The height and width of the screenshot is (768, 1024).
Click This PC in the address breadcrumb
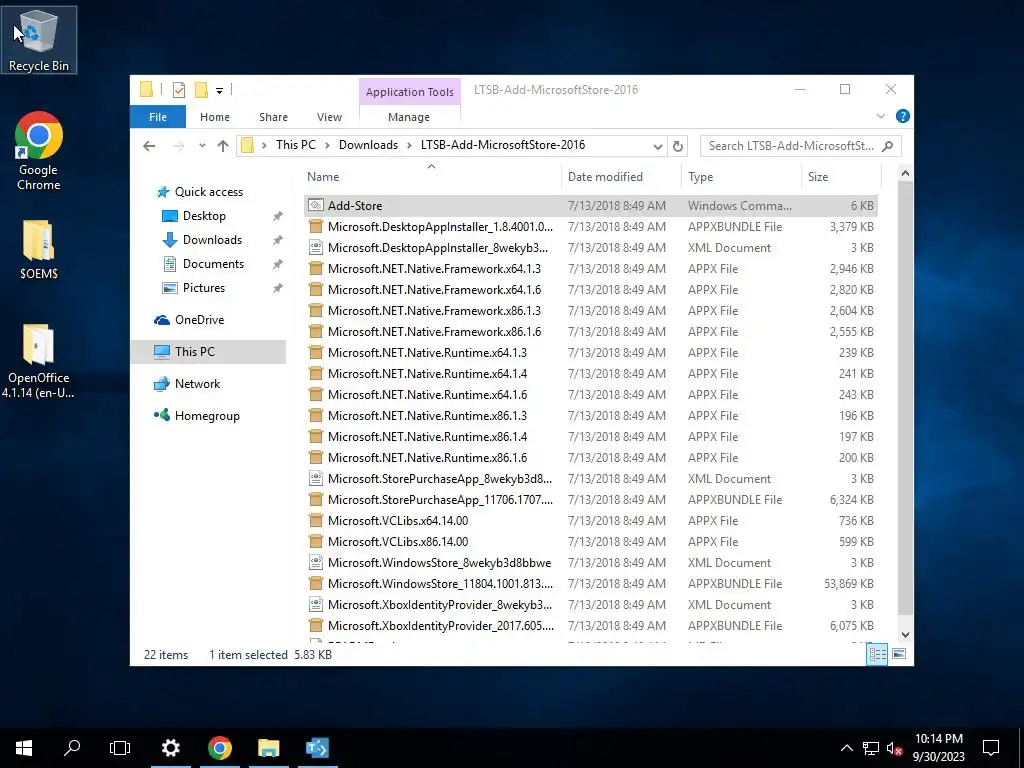(295, 145)
